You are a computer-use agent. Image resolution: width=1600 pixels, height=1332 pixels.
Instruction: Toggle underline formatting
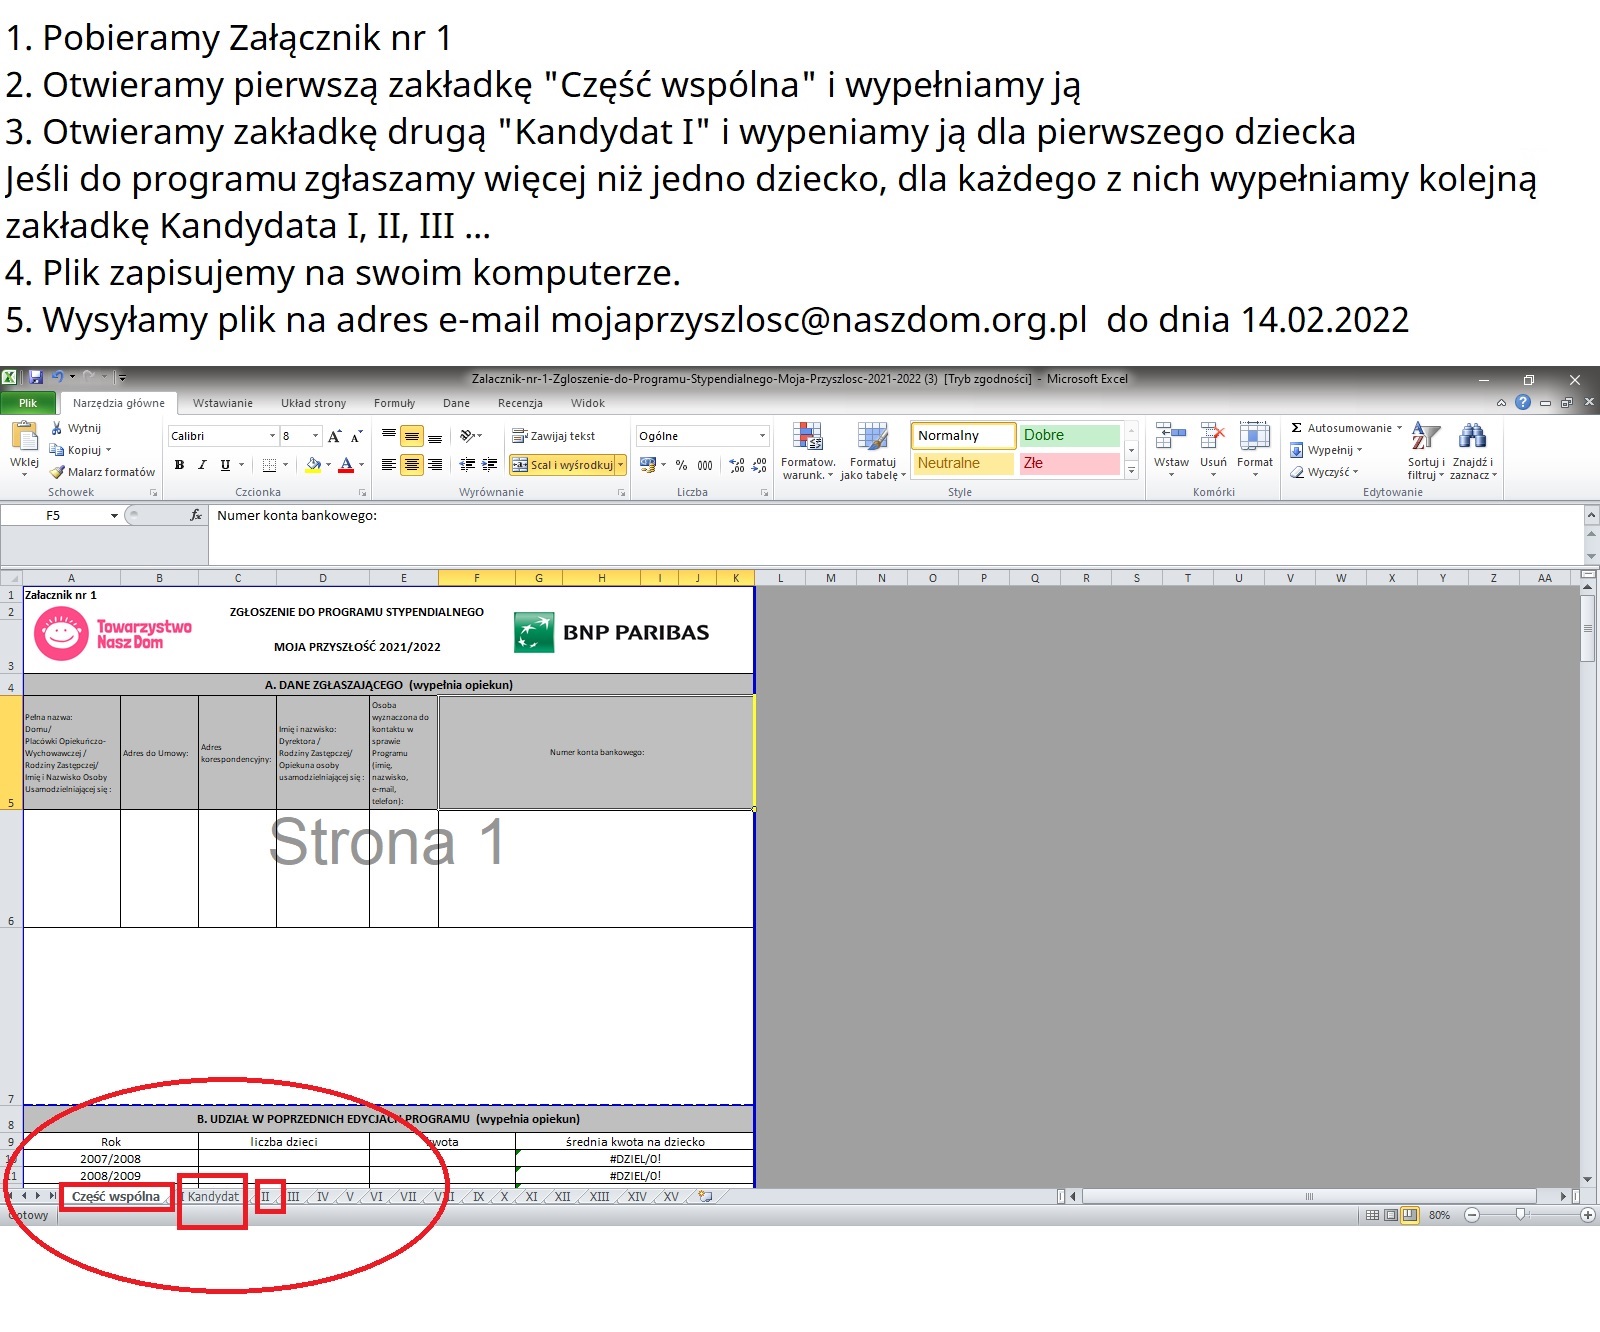pos(225,465)
